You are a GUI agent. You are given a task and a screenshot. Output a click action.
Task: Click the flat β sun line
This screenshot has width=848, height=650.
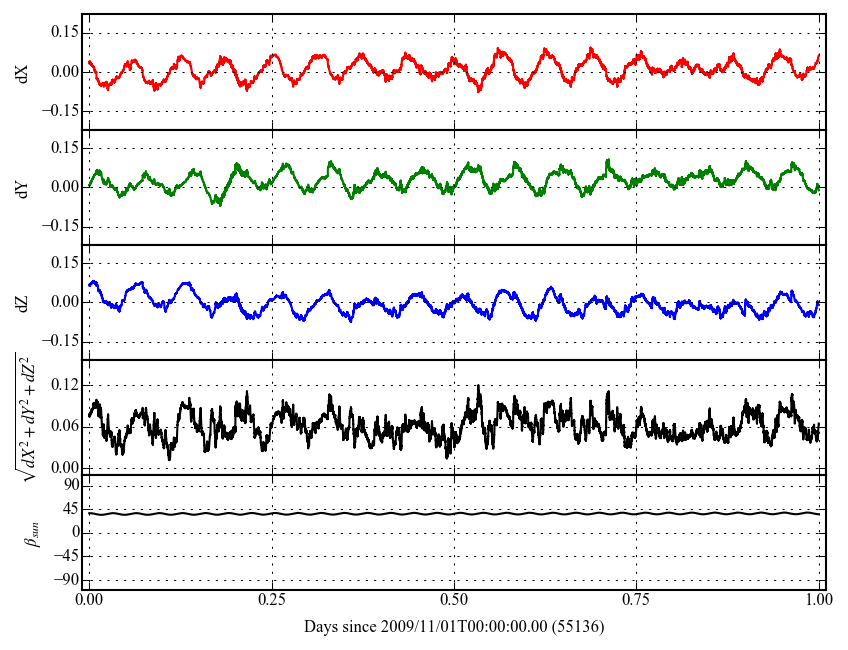click(400, 513)
